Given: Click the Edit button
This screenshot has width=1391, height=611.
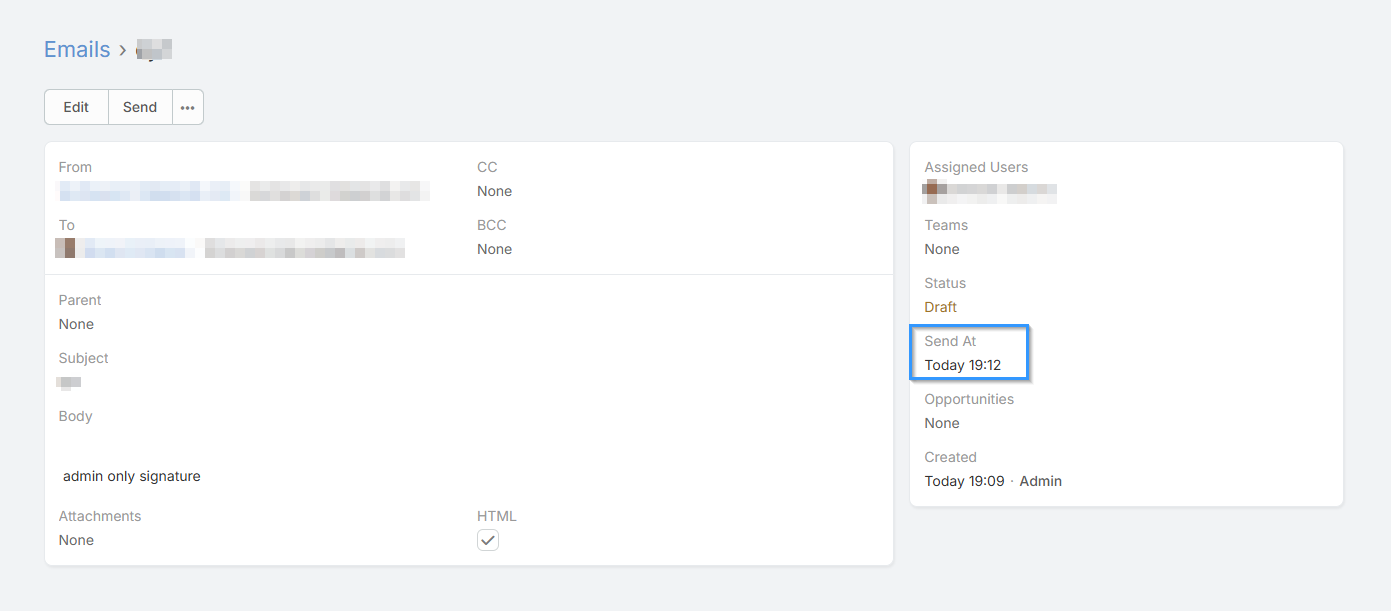Looking at the screenshot, I should coord(76,107).
